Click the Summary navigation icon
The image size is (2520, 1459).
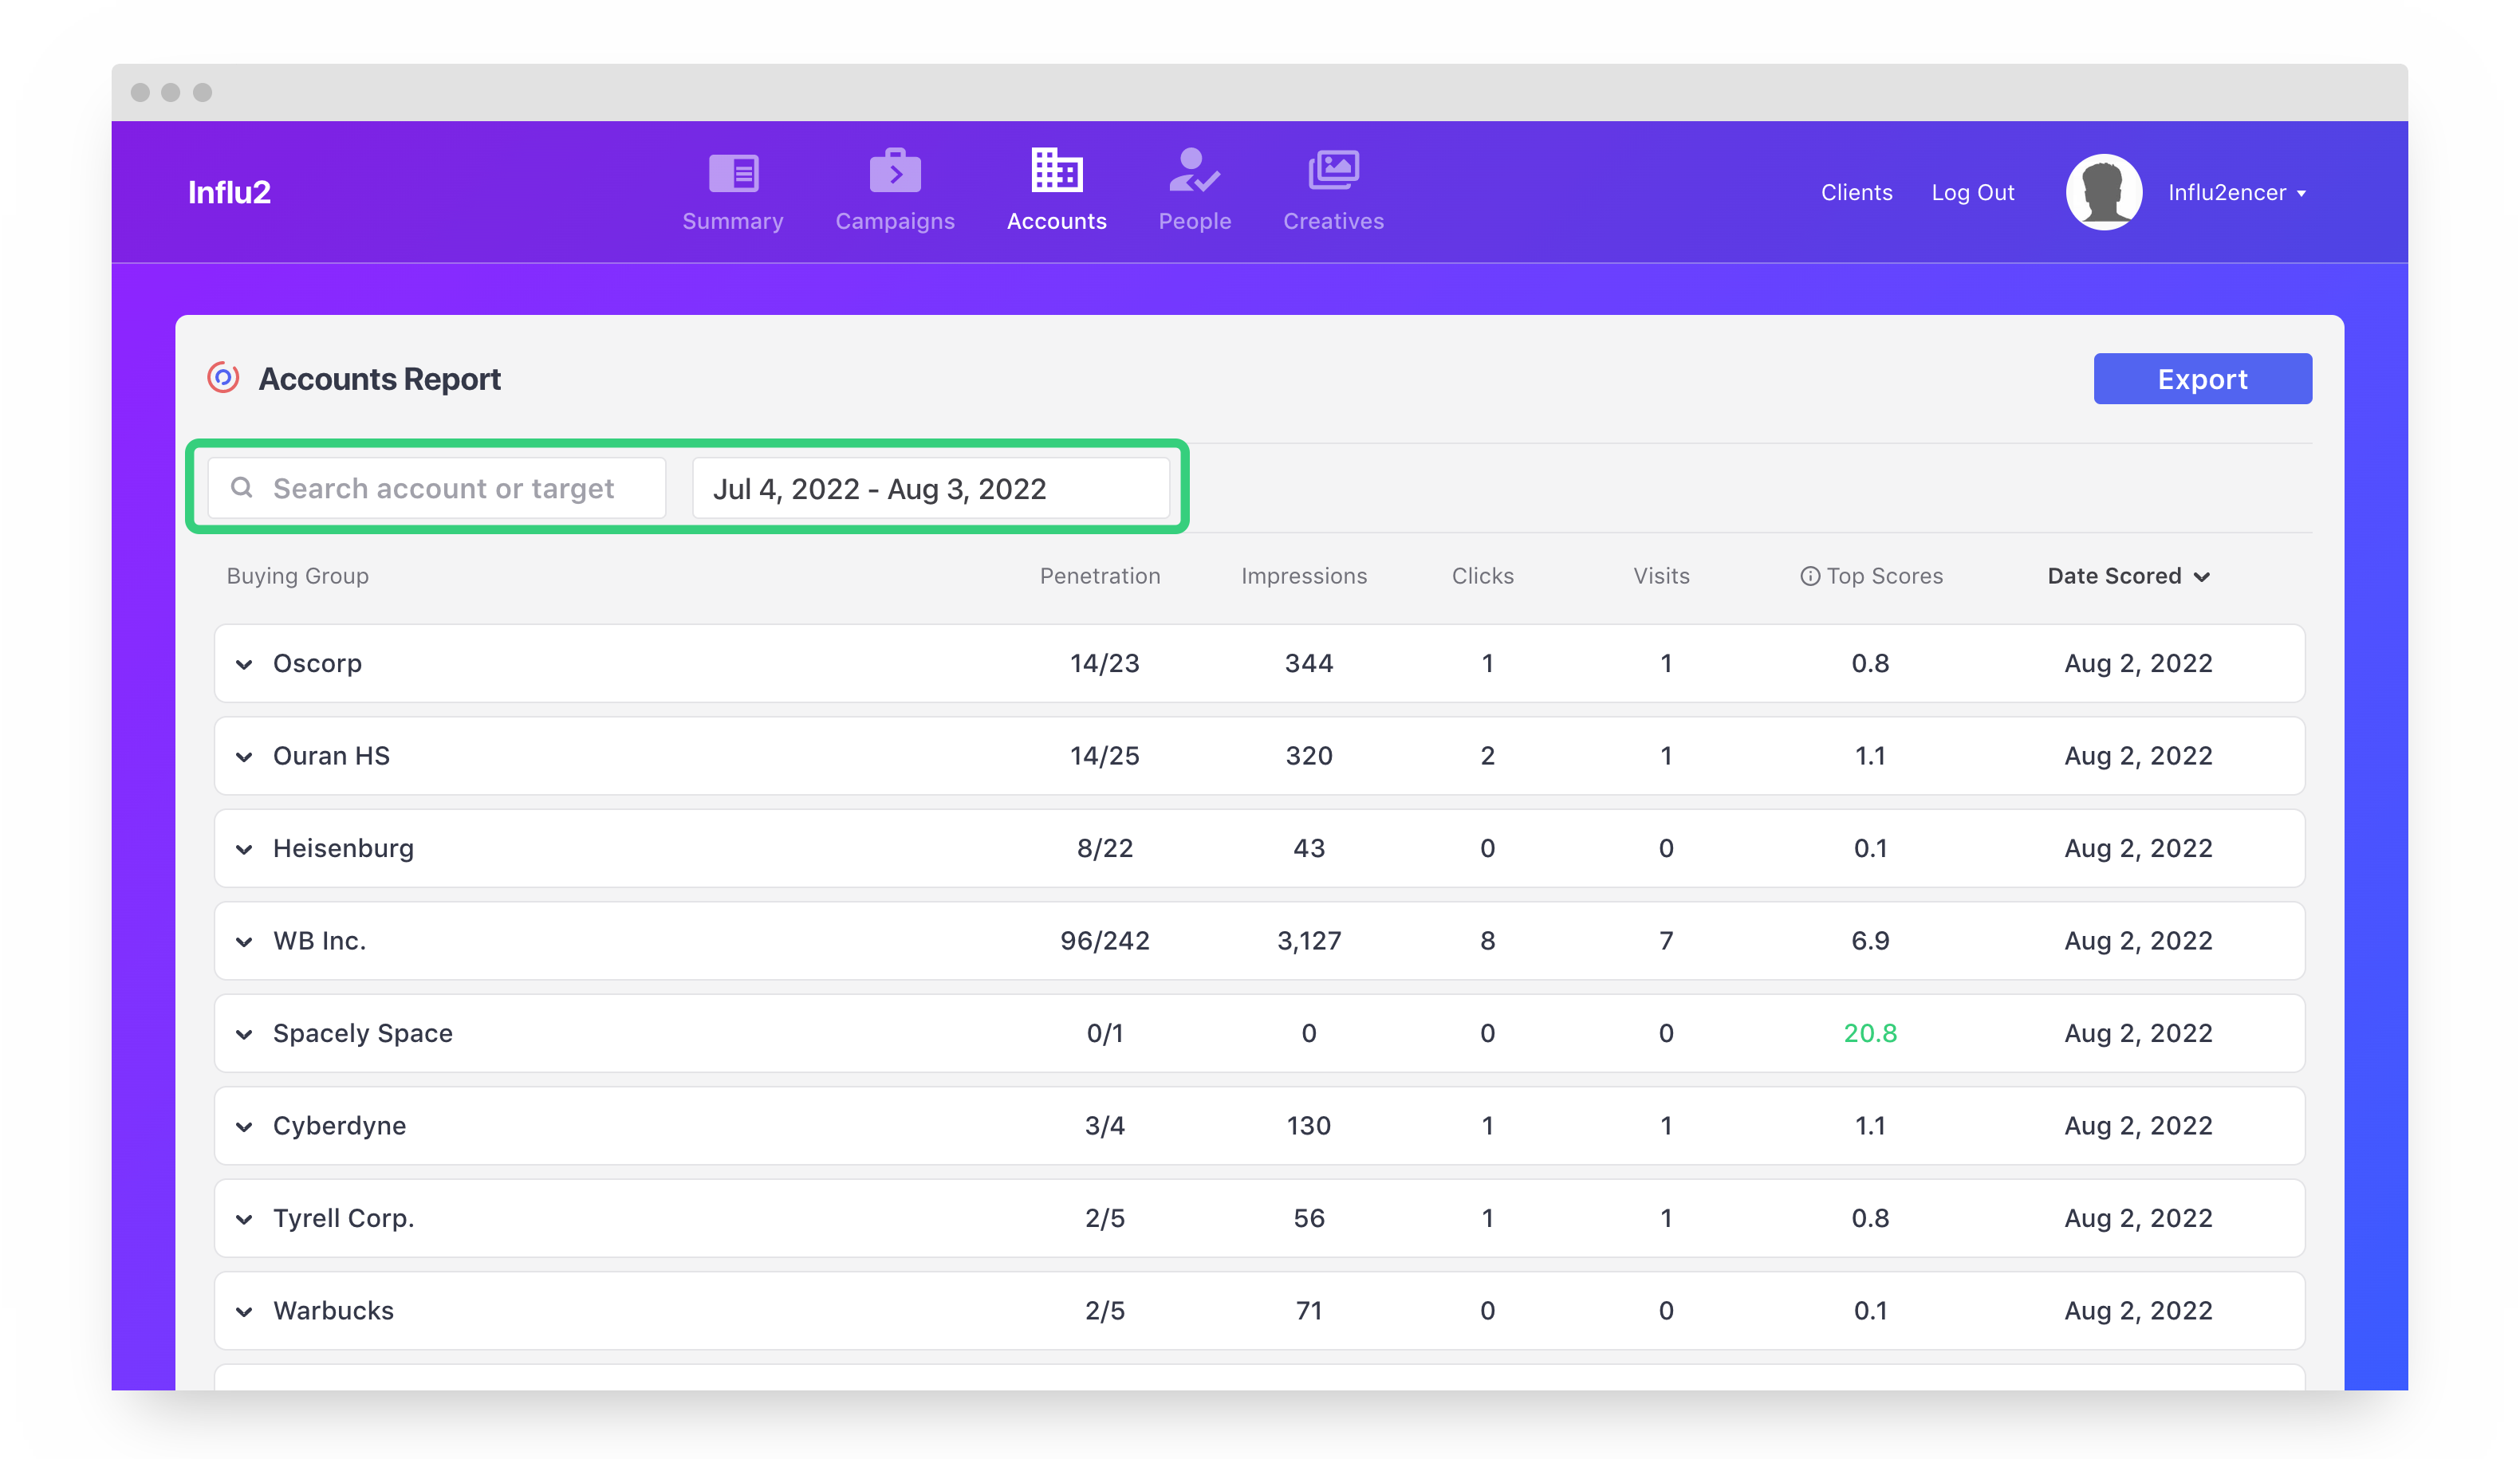(733, 173)
